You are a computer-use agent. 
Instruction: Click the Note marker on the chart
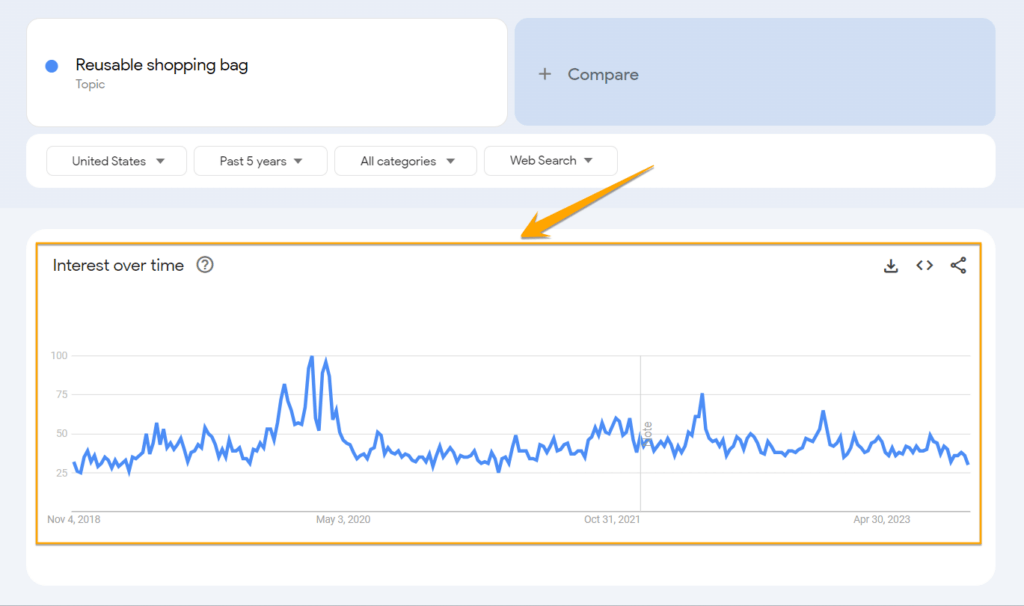point(648,433)
